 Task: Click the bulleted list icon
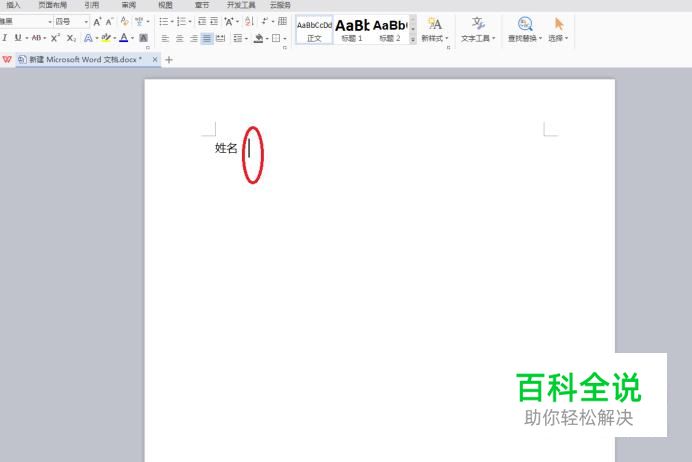tap(163, 21)
